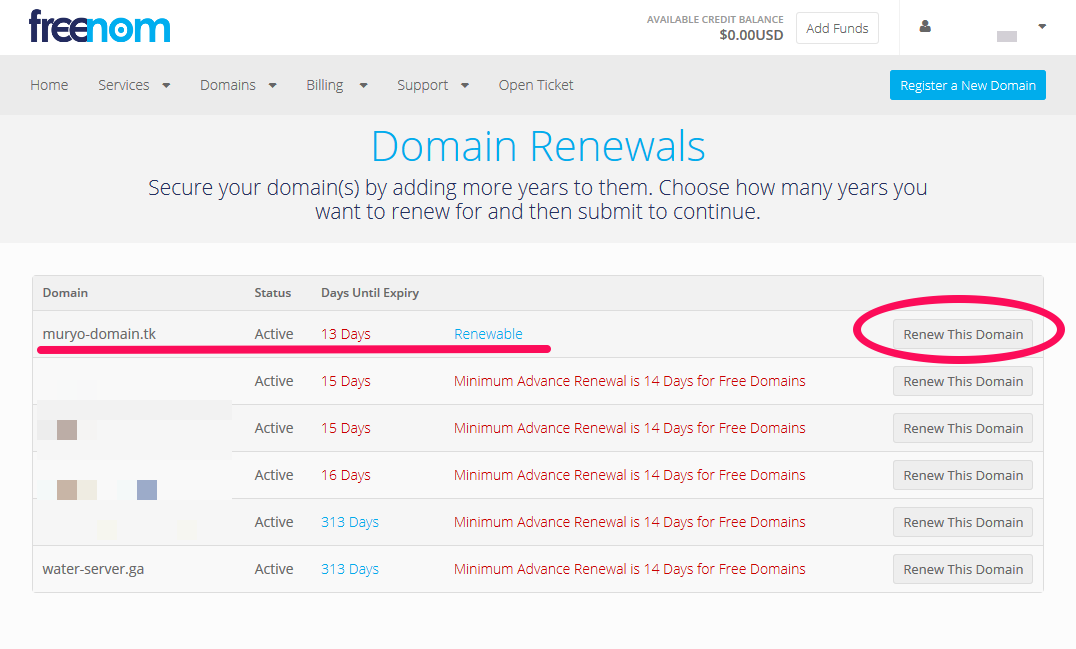Select water-server.ga domain name
Image resolution: width=1076 pixels, height=649 pixels.
pos(93,569)
